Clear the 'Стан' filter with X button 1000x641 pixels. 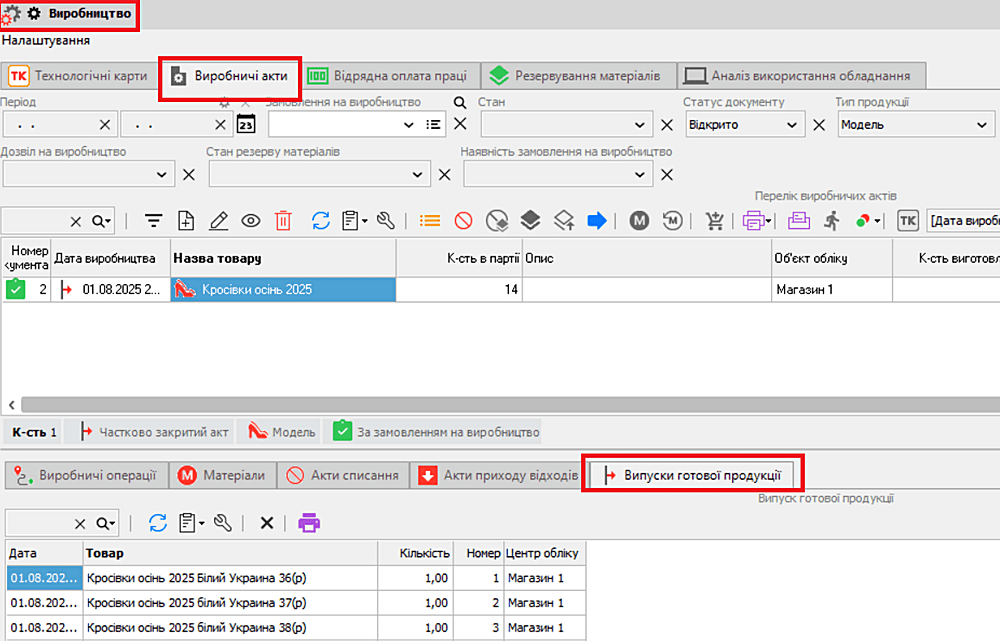667,125
